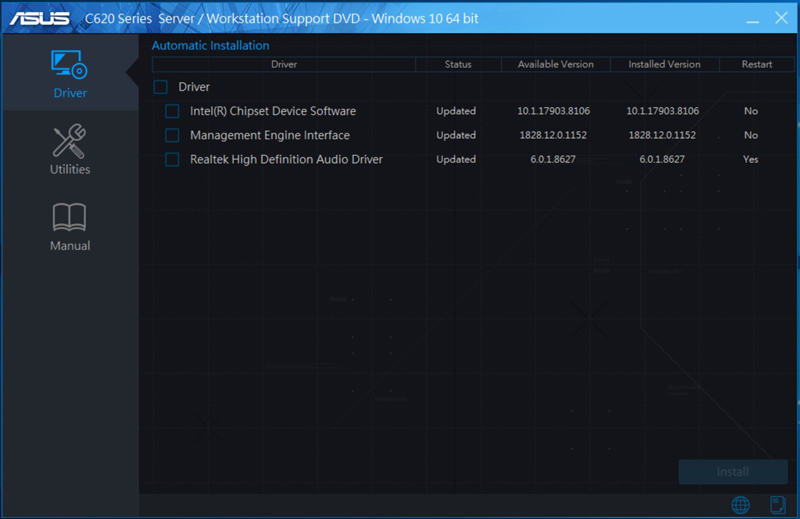This screenshot has height=519, width=800.
Task: Enable Realtek High Definition Audio Driver checkbox
Action: [x=172, y=159]
